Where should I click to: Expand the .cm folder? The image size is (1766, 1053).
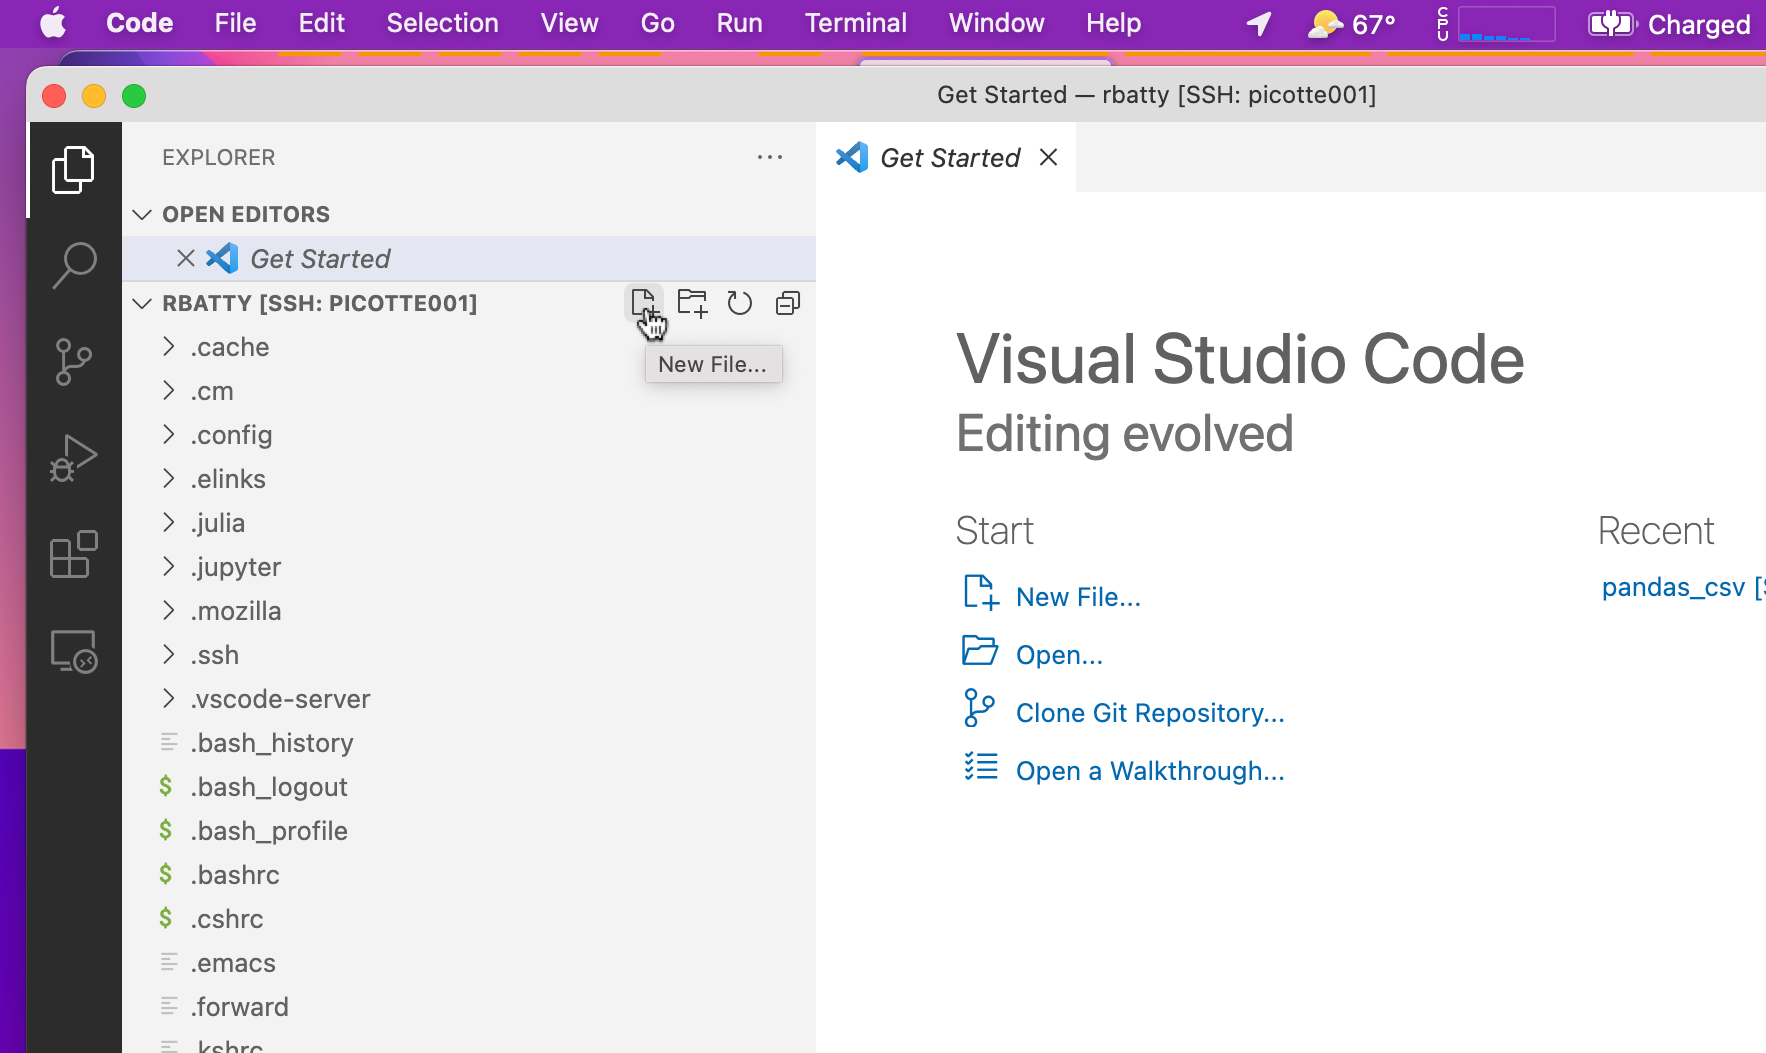pos(169,391)
